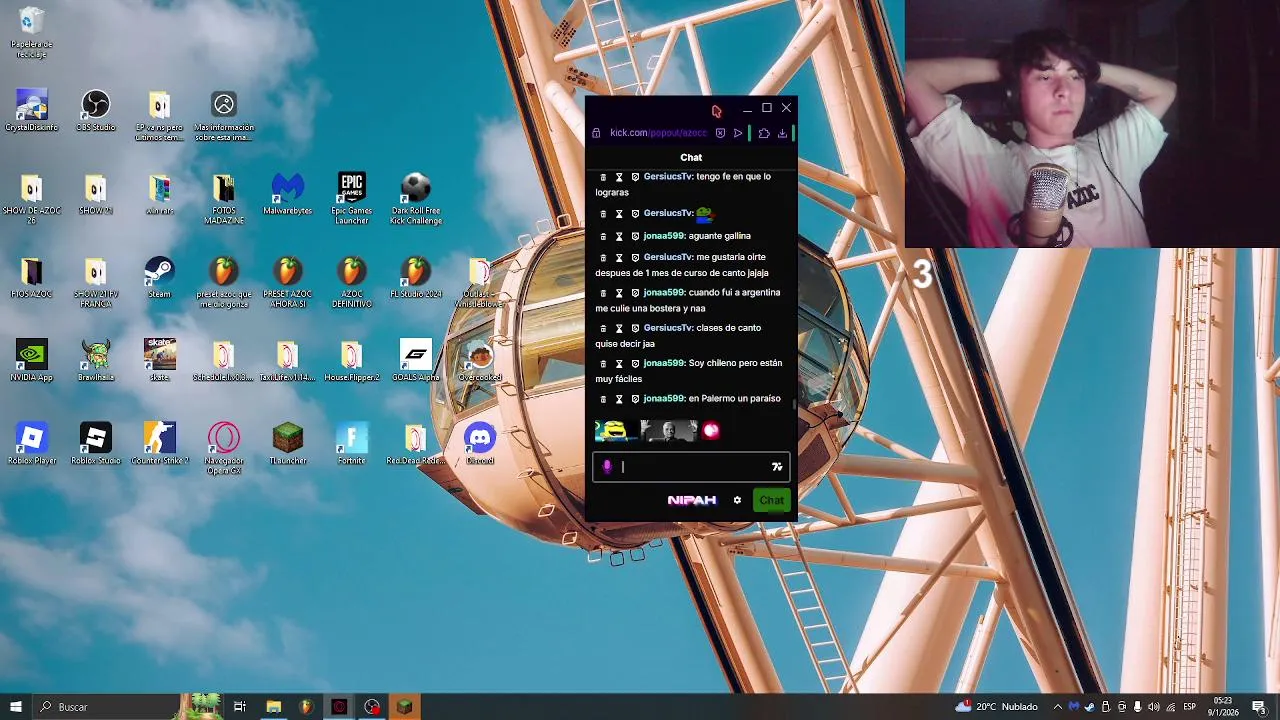Screen dimensions: 1280x720
Task: Open the Windows Start menu
Action: (16, 707)
